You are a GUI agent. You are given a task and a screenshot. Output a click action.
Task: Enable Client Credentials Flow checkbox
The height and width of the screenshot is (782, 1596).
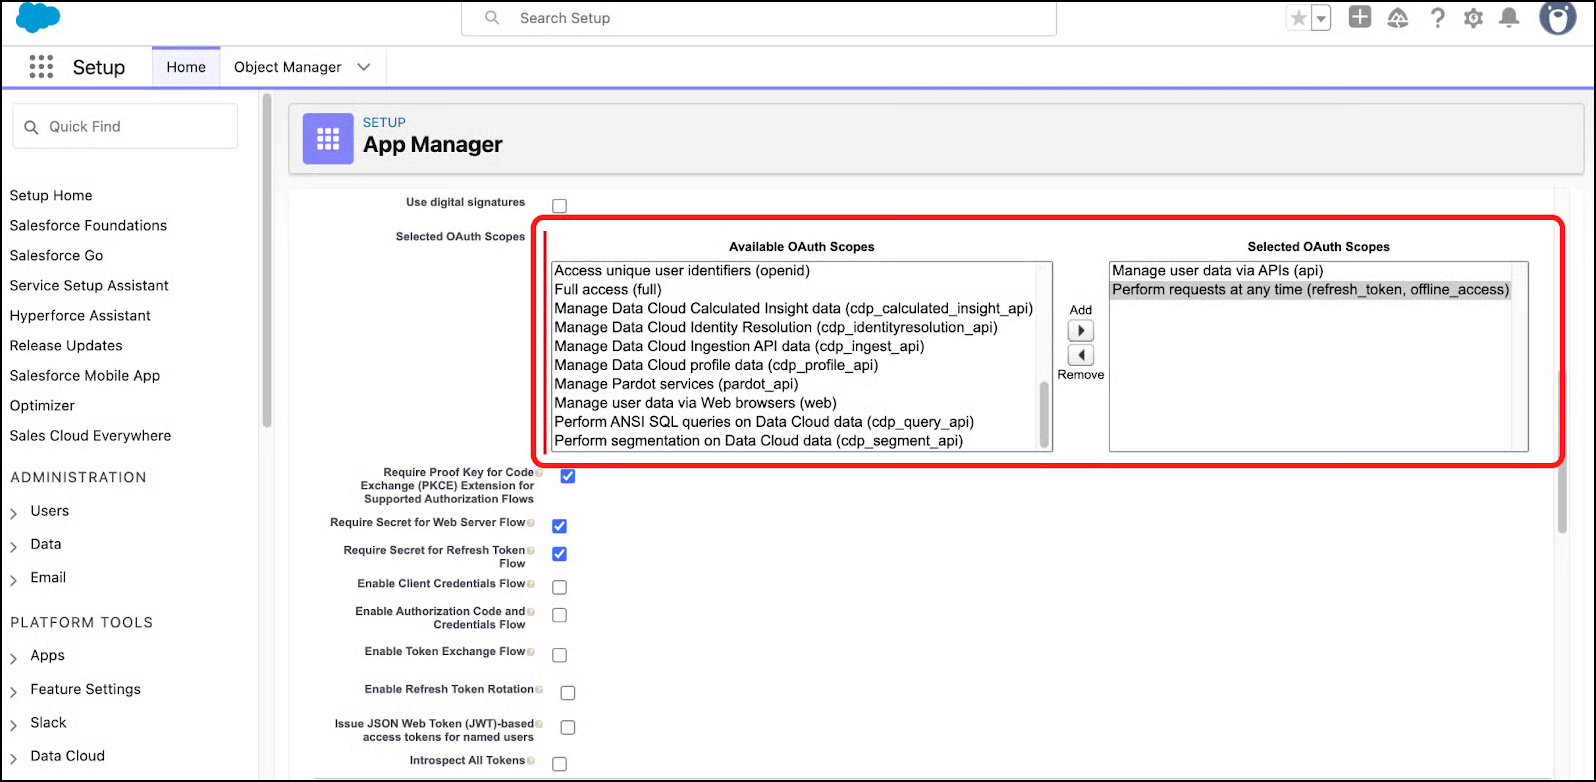click(560, 587)
